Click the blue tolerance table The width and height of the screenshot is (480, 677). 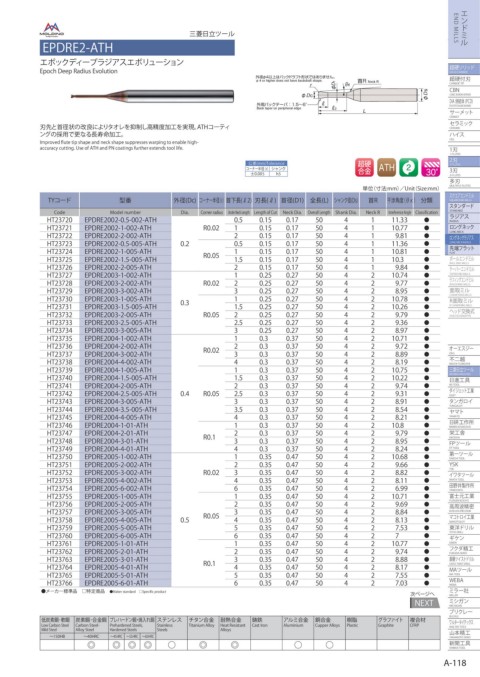(266, 168)
